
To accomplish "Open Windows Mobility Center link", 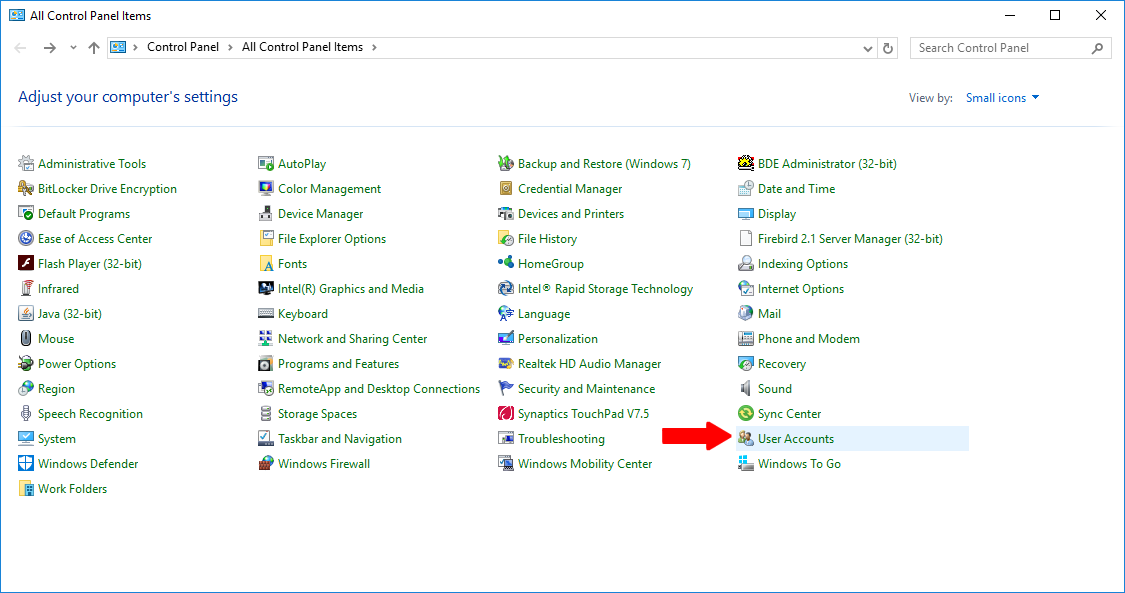I will (585, 464).
